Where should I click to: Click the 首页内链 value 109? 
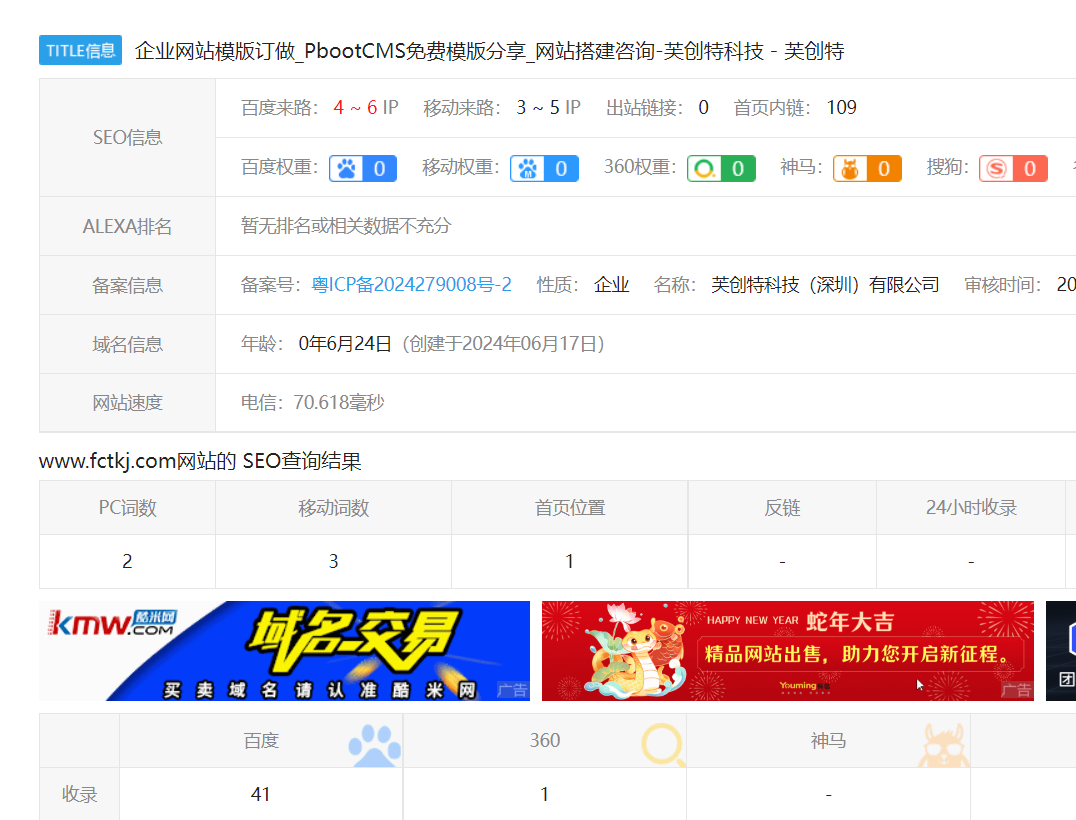(x=841, y=108)
